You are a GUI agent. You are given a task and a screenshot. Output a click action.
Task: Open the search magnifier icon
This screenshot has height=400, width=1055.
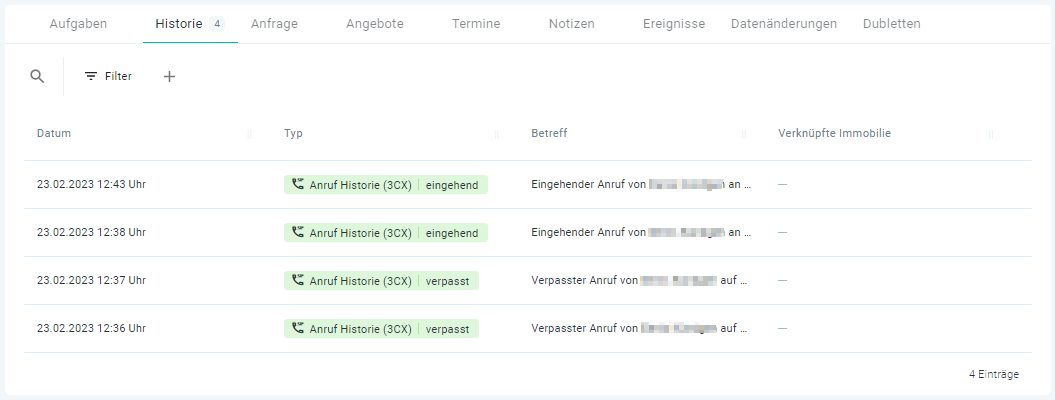[x=37, y=76]
